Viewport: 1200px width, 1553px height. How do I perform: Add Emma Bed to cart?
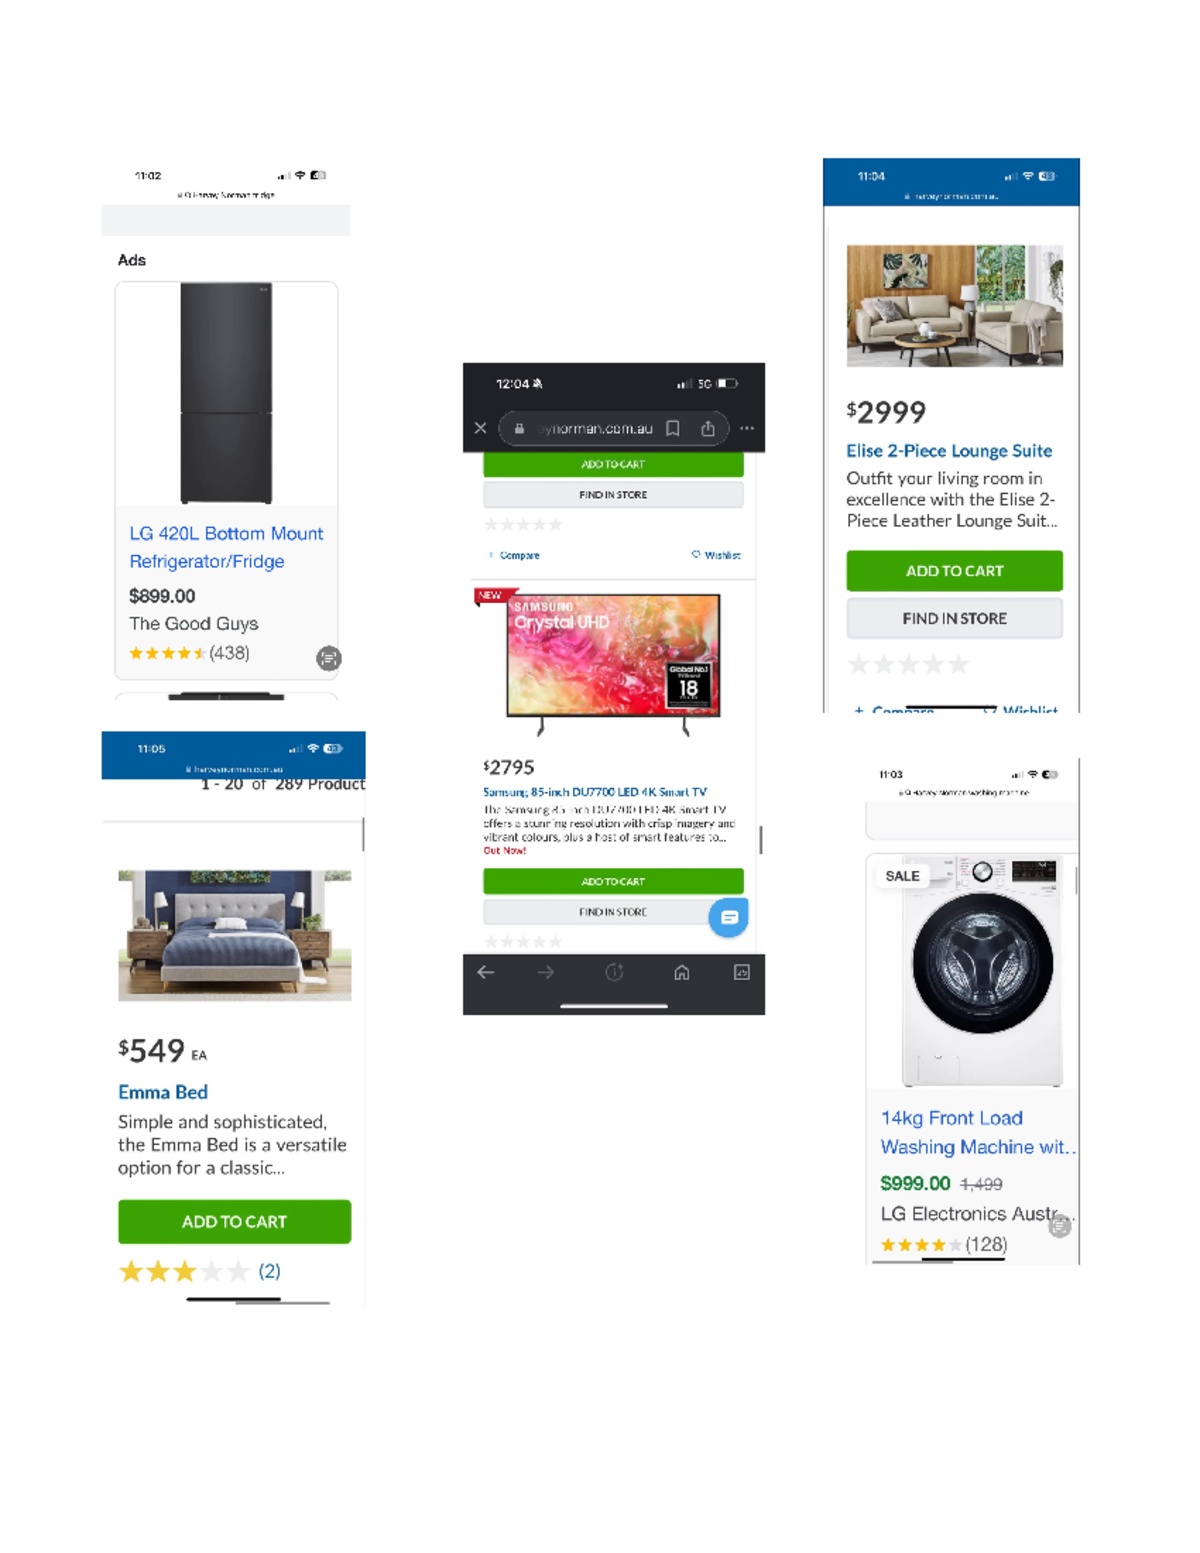point(234,1222)
